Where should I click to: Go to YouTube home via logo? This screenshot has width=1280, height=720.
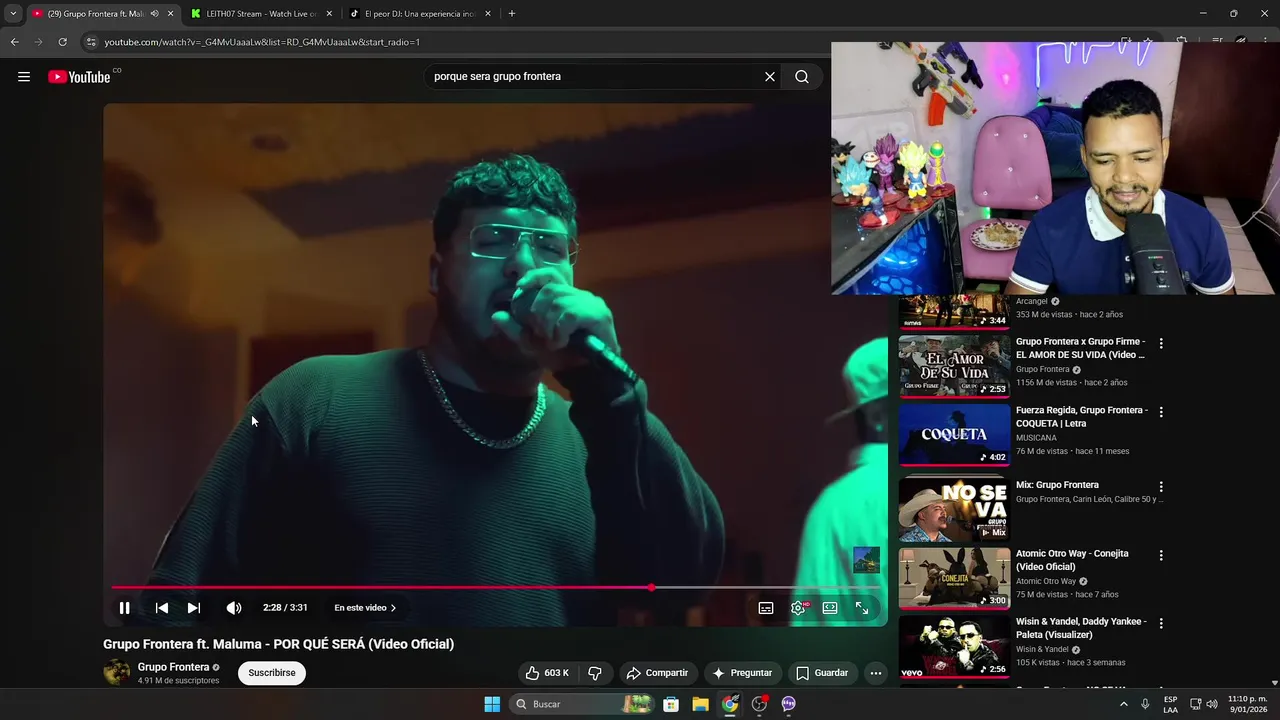(x=79, y=77)
